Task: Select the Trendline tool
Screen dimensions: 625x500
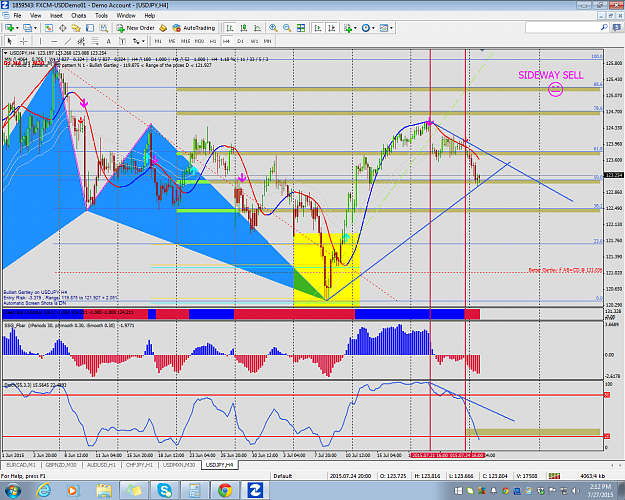Action: coord(68,41)
